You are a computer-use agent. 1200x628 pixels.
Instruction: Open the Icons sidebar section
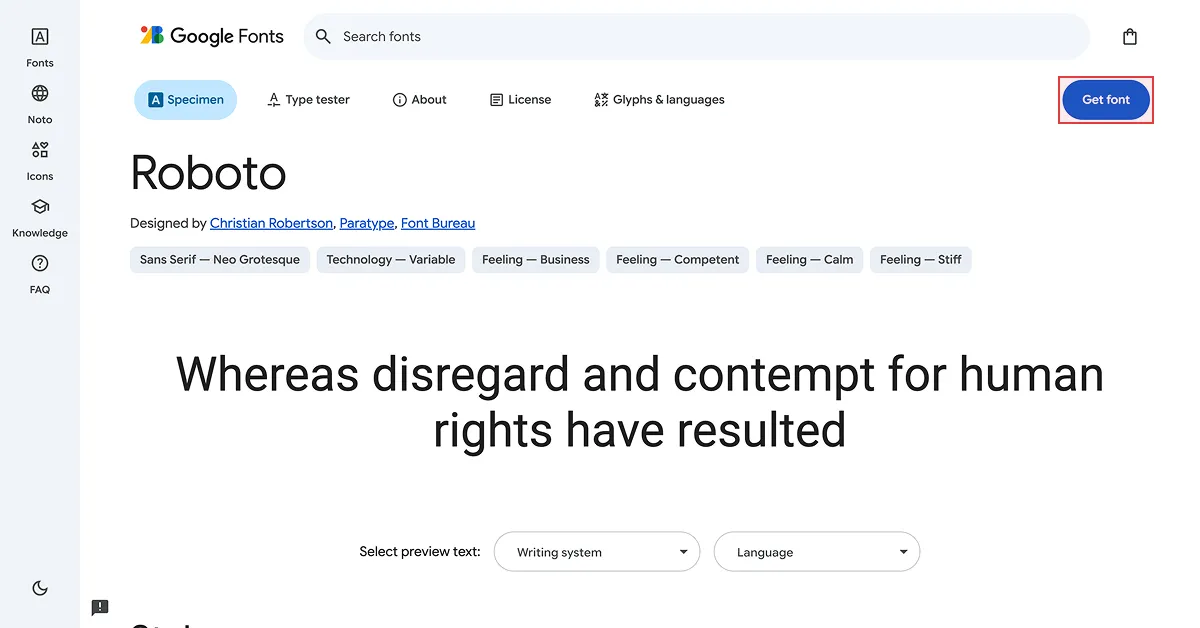[x=40, y=151]
